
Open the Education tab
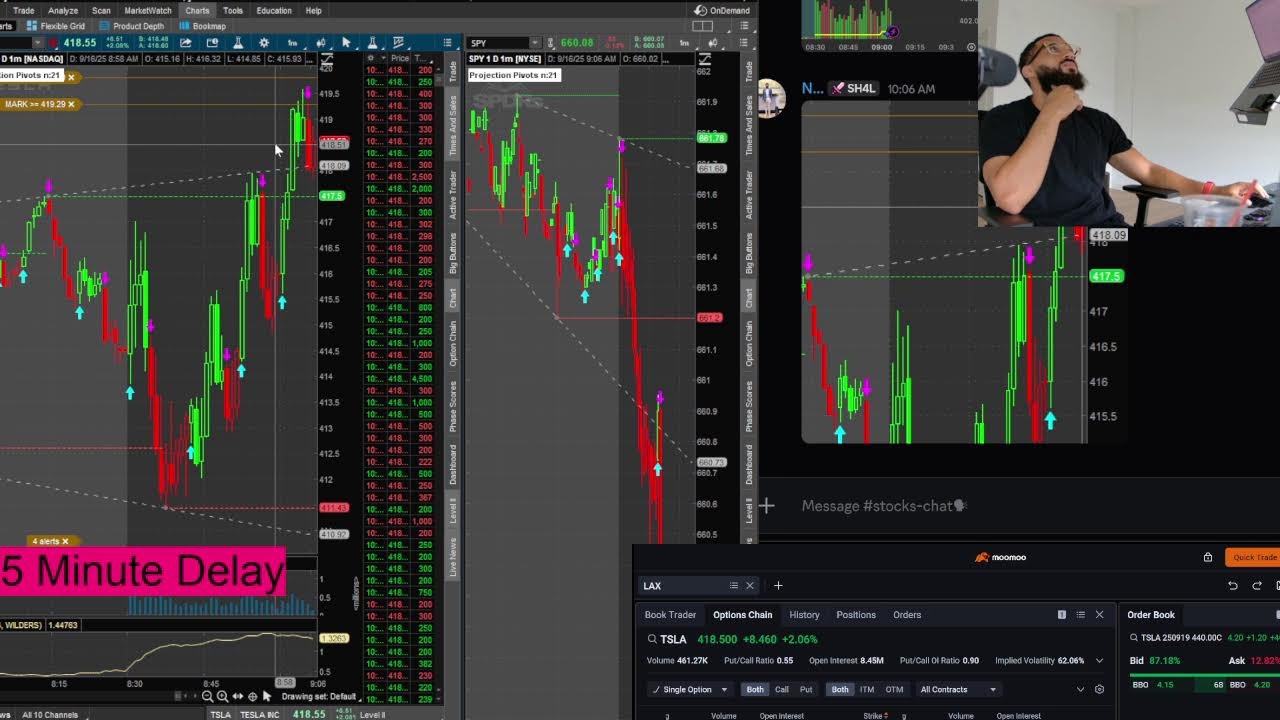click(274, 10)
